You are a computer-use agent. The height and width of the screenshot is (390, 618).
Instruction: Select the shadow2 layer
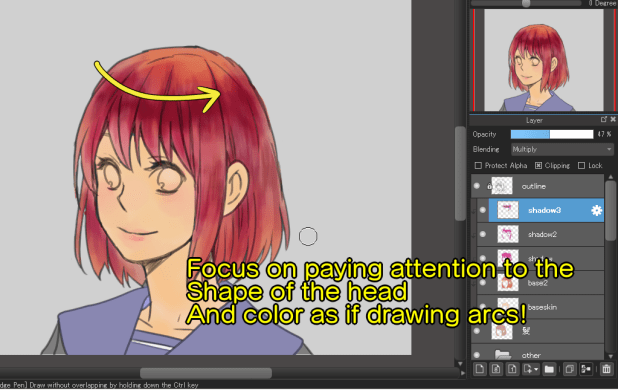pos(540,234)
